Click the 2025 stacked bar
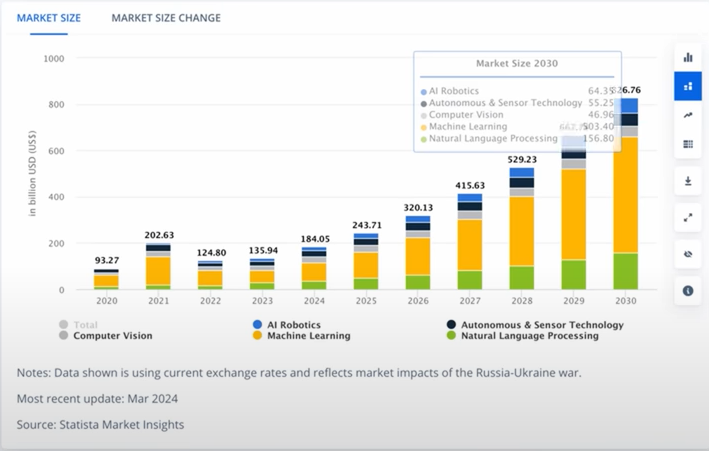The image size is (709, 451). 366,262
